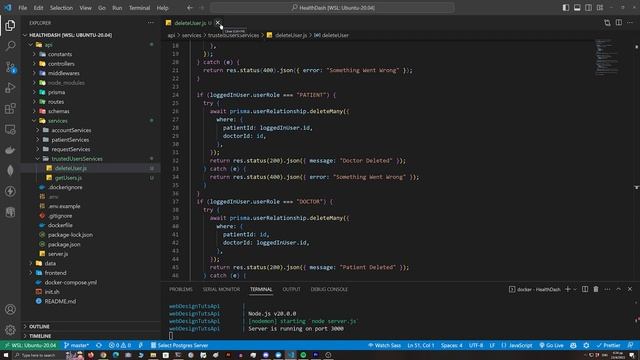Toggle primary side bar layout icon

pos(566,7)
